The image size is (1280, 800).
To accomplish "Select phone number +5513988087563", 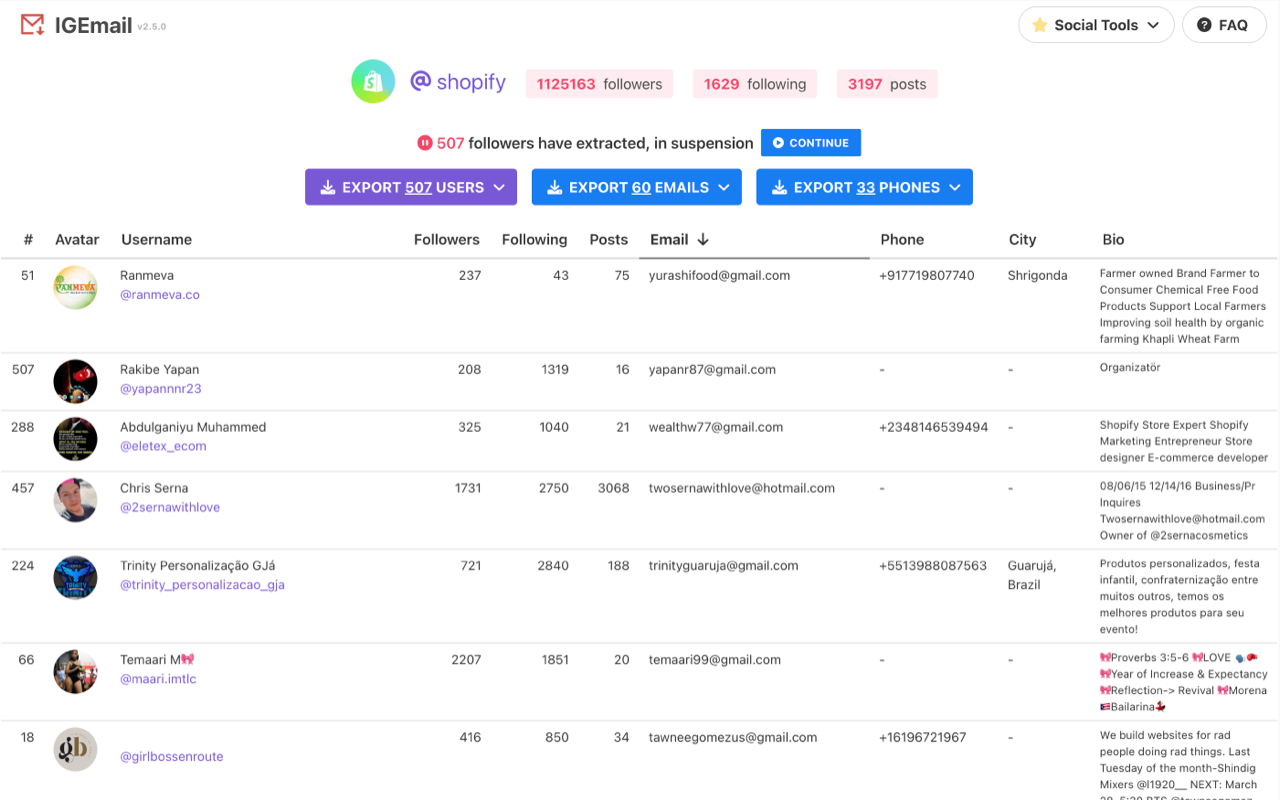I will pyautogui.click(x=933, y=565).
